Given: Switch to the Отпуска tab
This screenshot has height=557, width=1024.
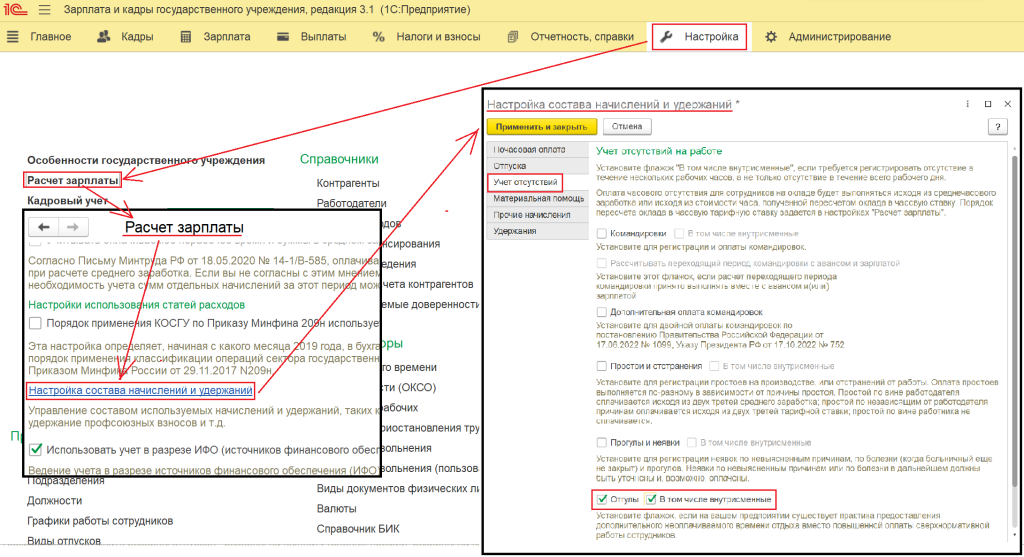Looking at the screenshot, I should point(537,166).
